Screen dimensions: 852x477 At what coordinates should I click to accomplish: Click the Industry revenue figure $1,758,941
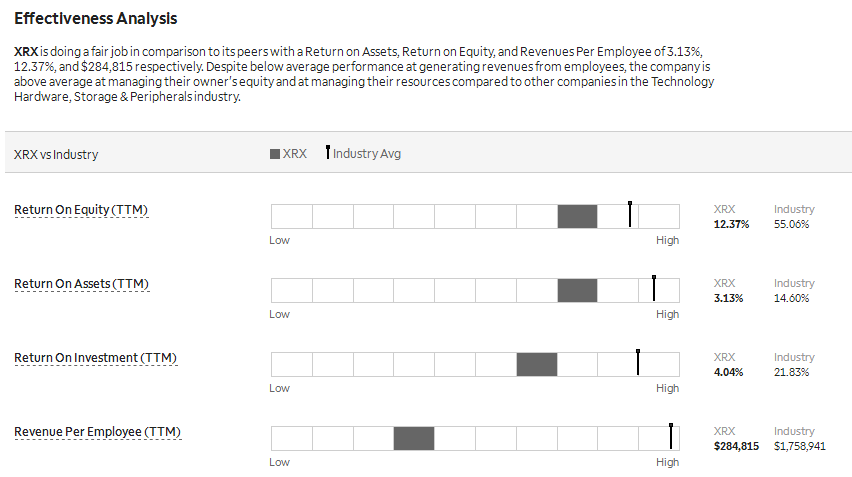pyautogui.click(x=800, y=446)
